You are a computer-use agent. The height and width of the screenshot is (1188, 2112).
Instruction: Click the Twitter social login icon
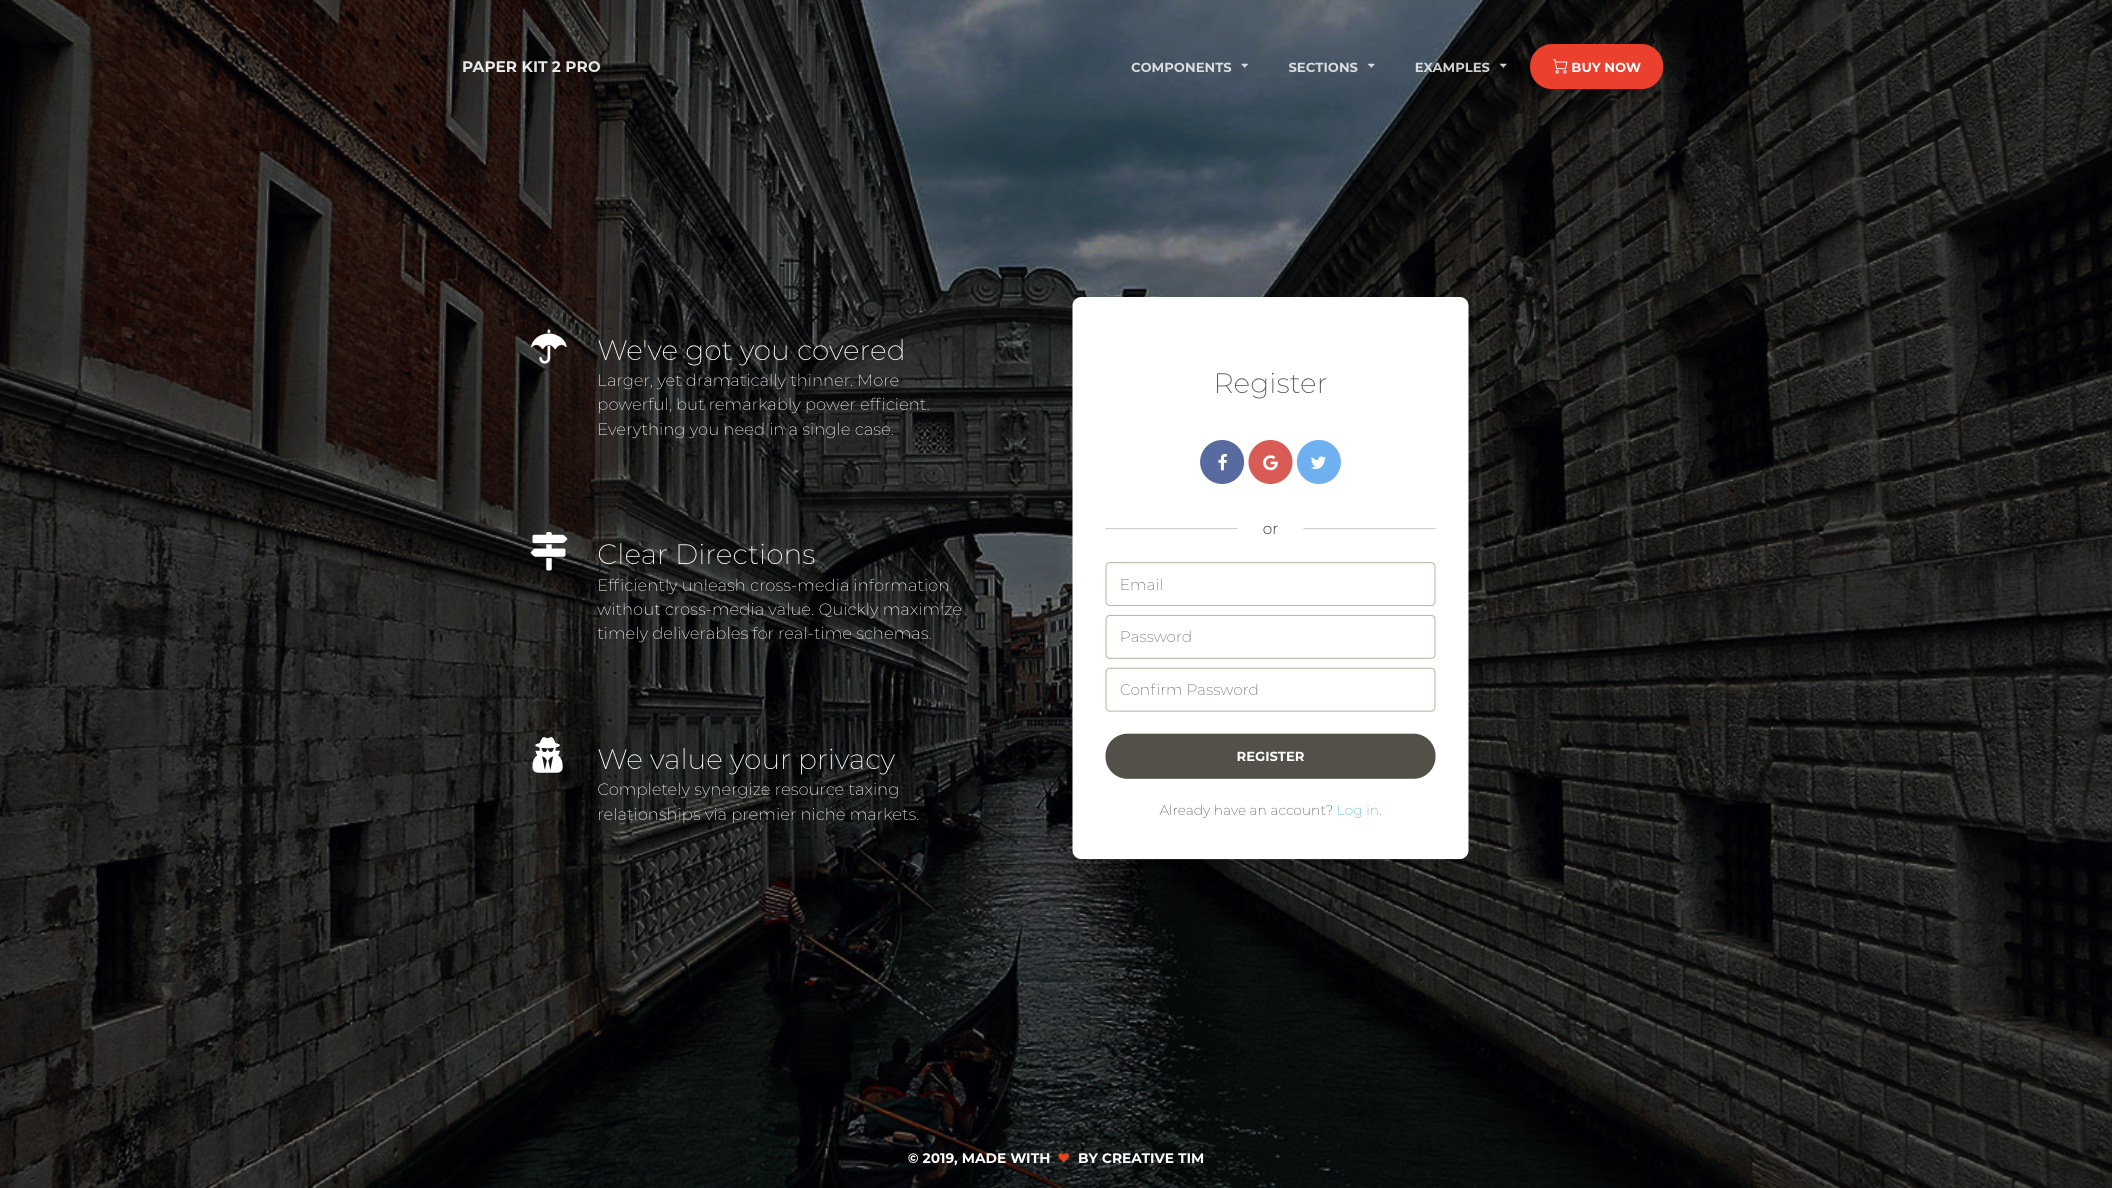pos(1319,461)
